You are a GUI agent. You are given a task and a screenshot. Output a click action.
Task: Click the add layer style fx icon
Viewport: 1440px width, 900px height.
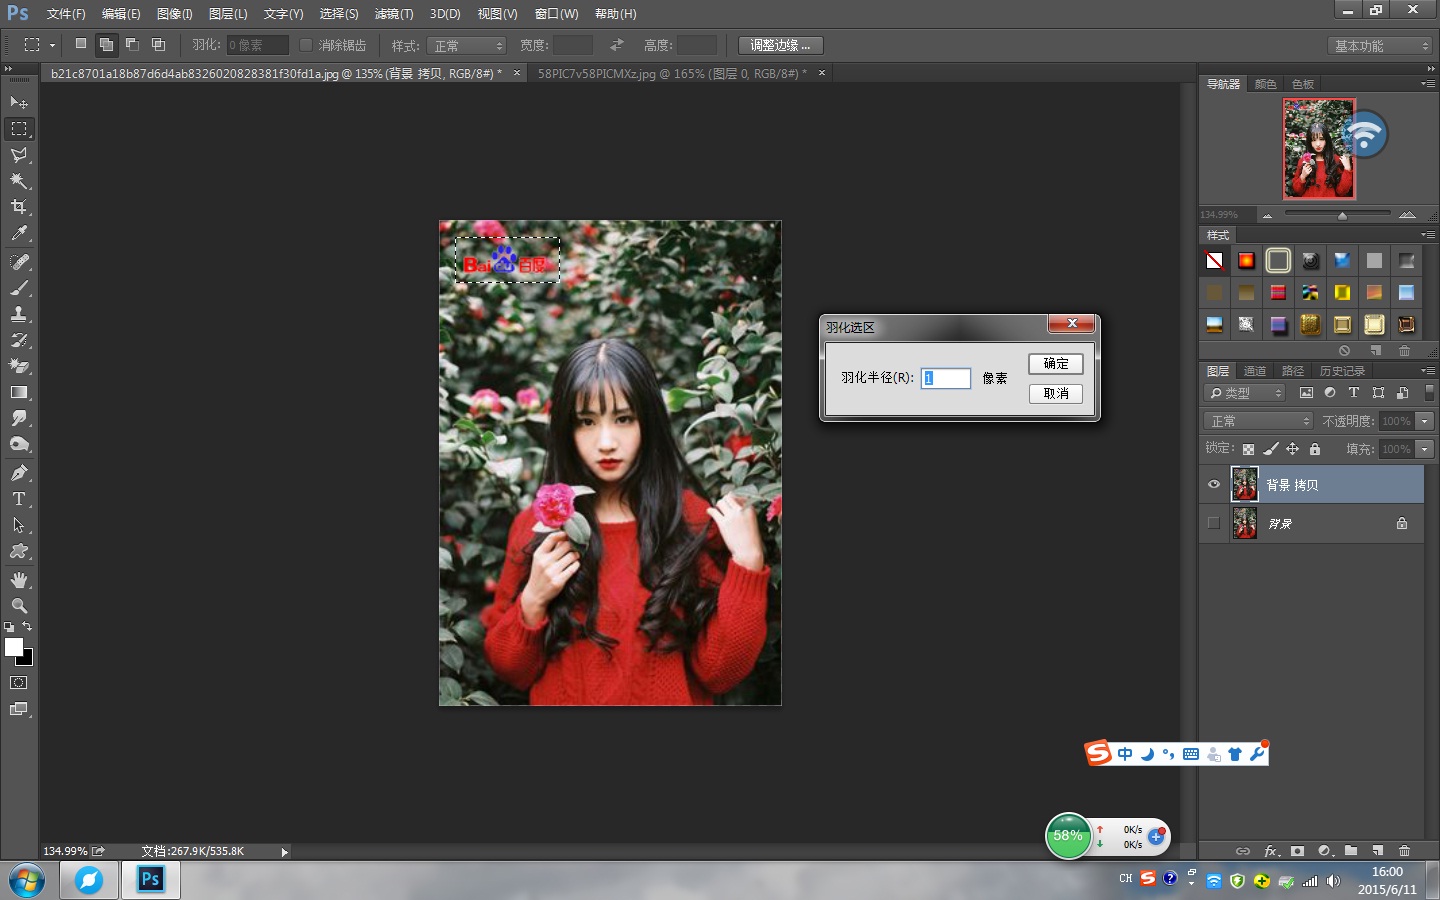pos(1271,851)
